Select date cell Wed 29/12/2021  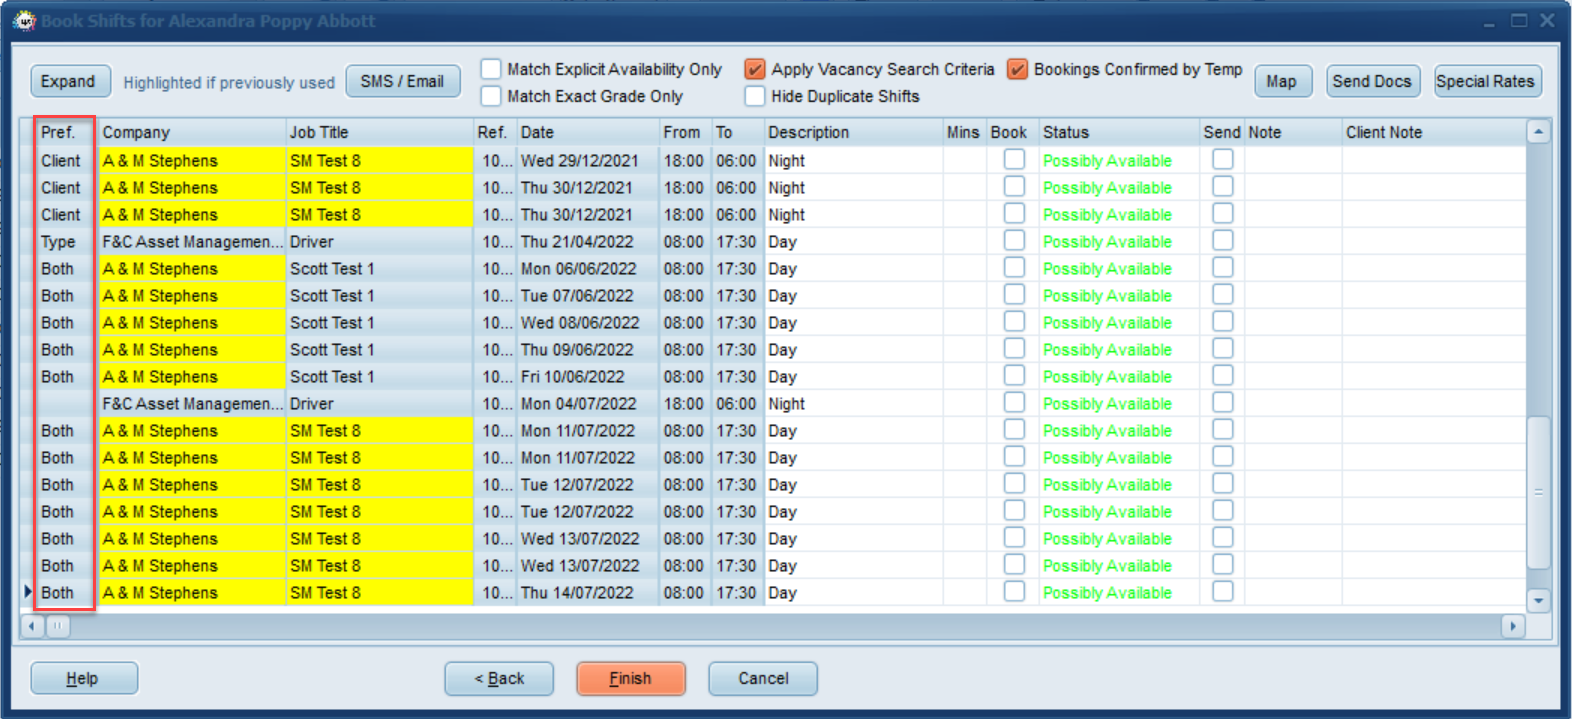pos(588,161)
